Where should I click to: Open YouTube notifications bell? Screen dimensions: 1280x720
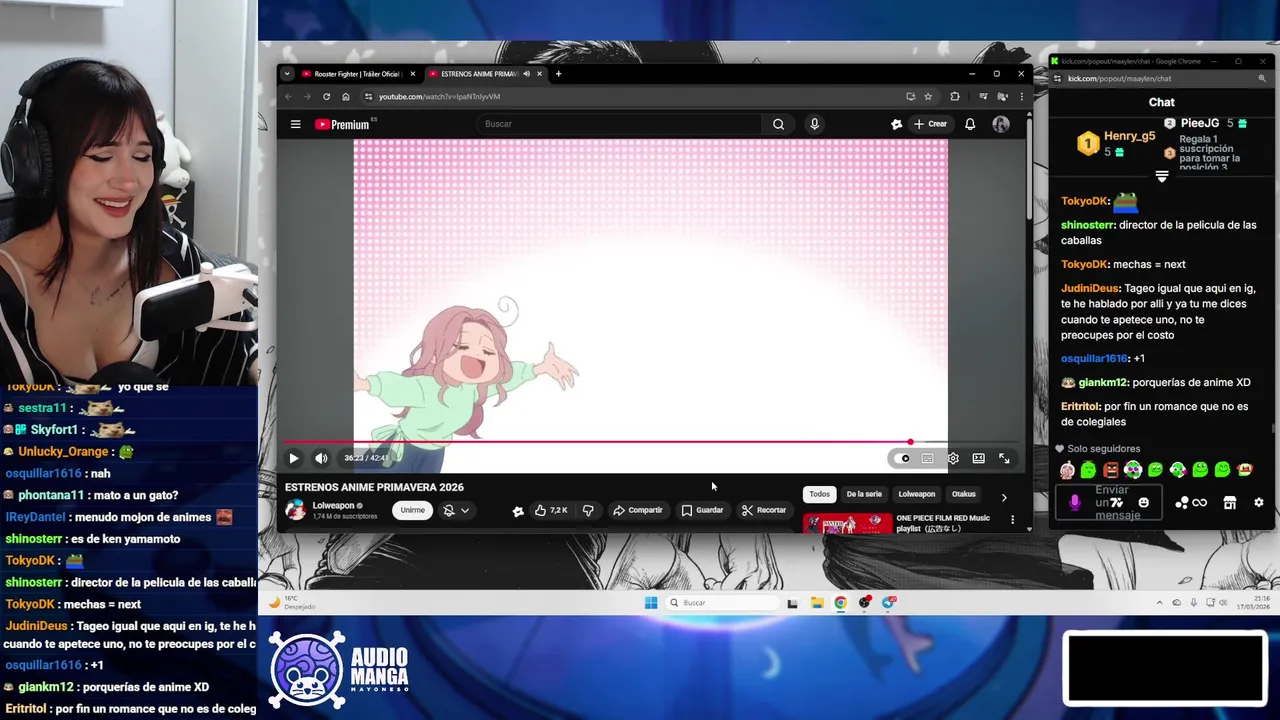pos(970,124)
